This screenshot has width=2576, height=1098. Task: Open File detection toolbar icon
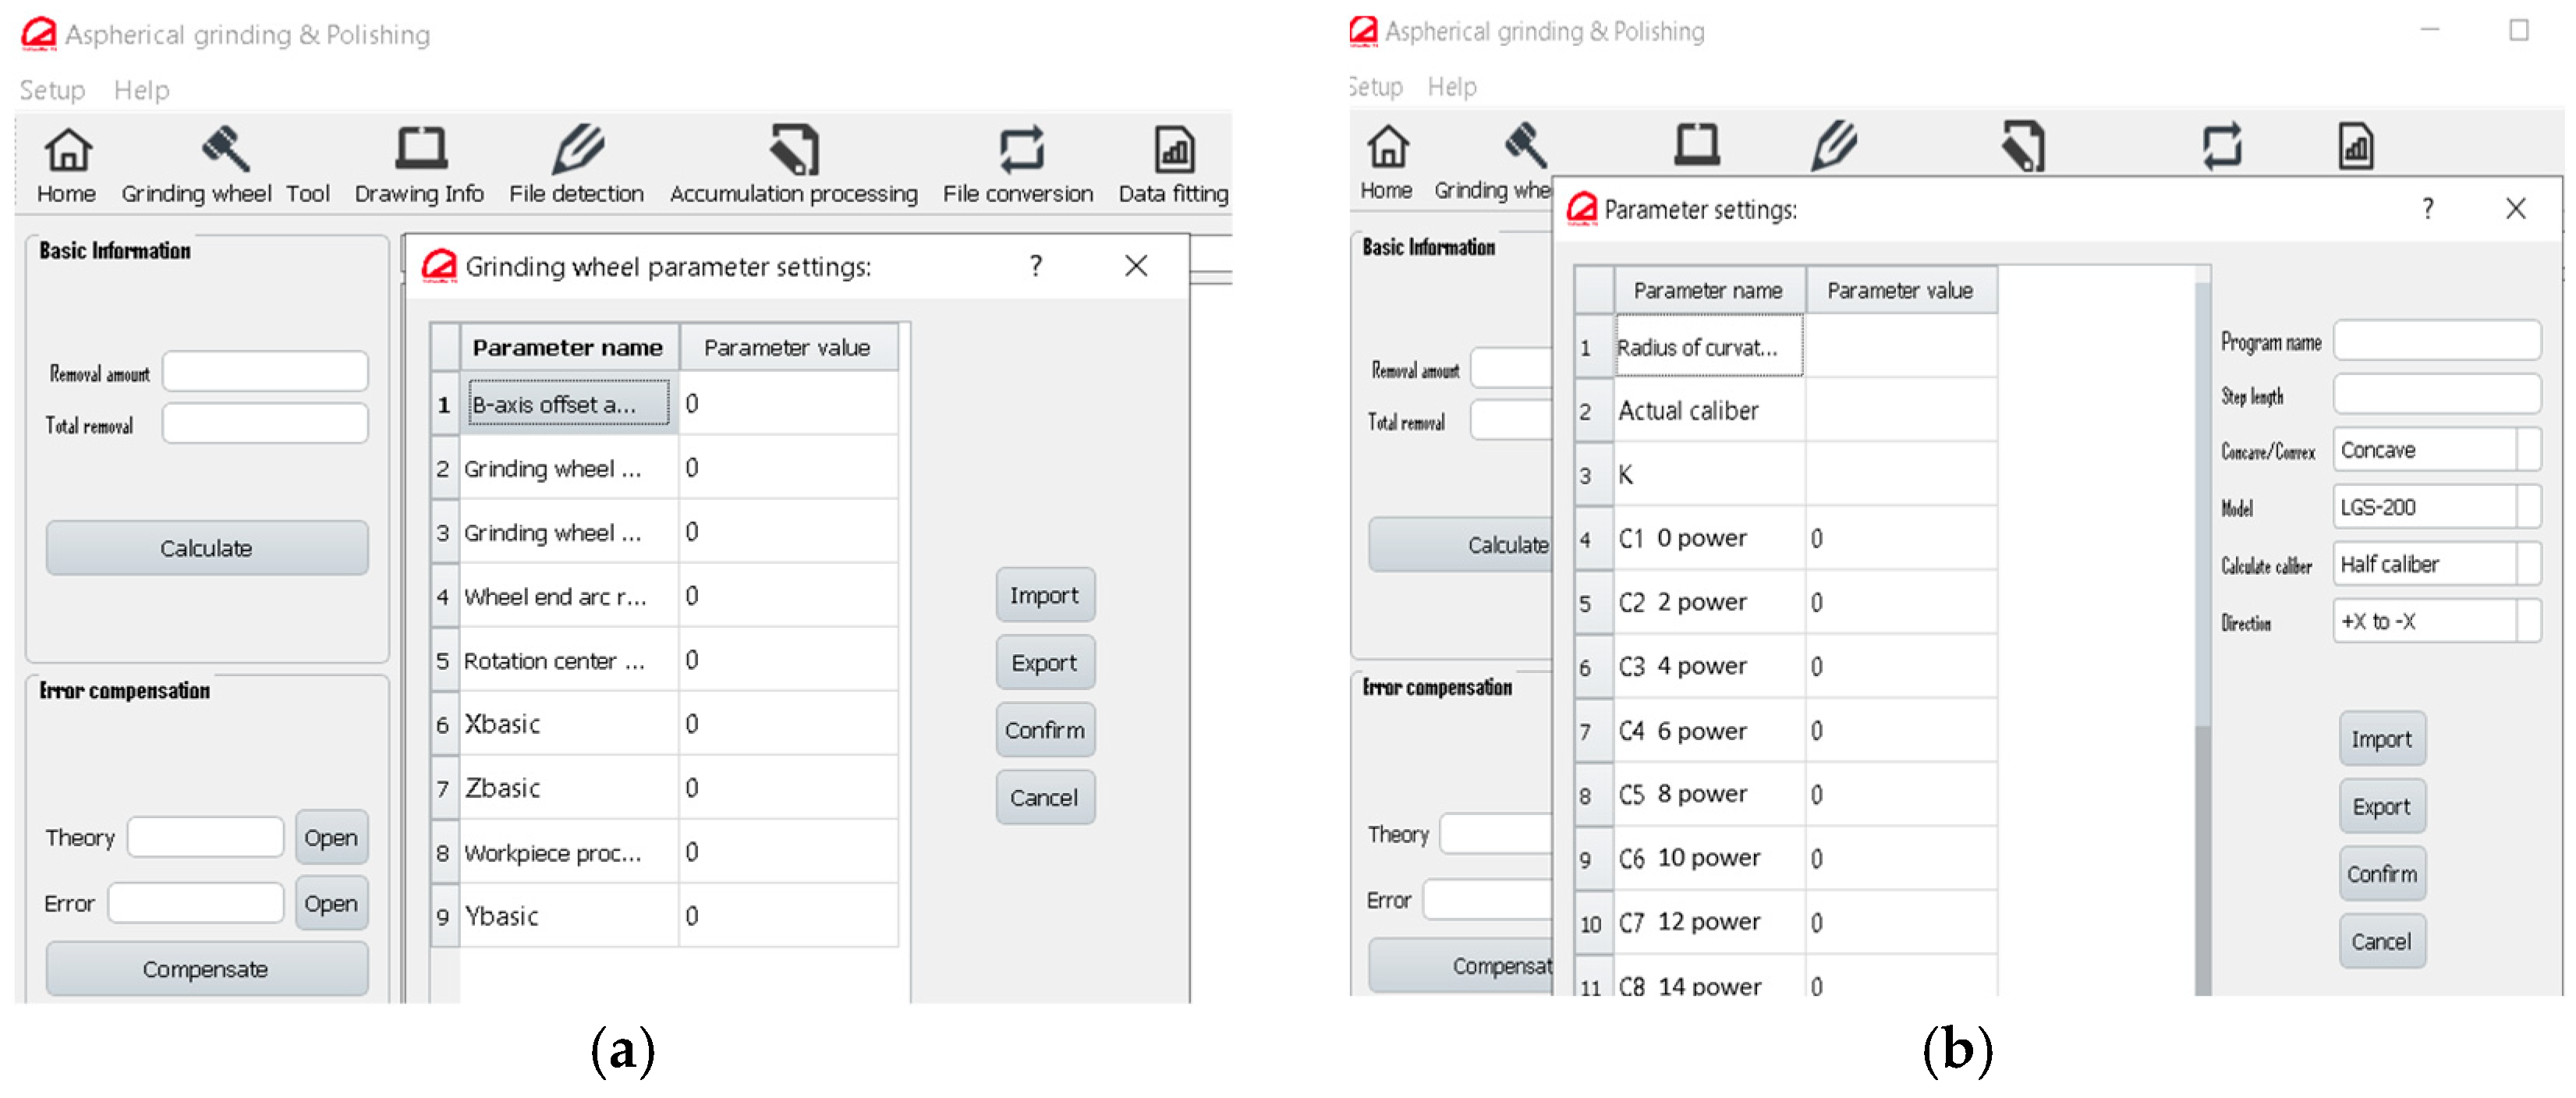(578, 150)
